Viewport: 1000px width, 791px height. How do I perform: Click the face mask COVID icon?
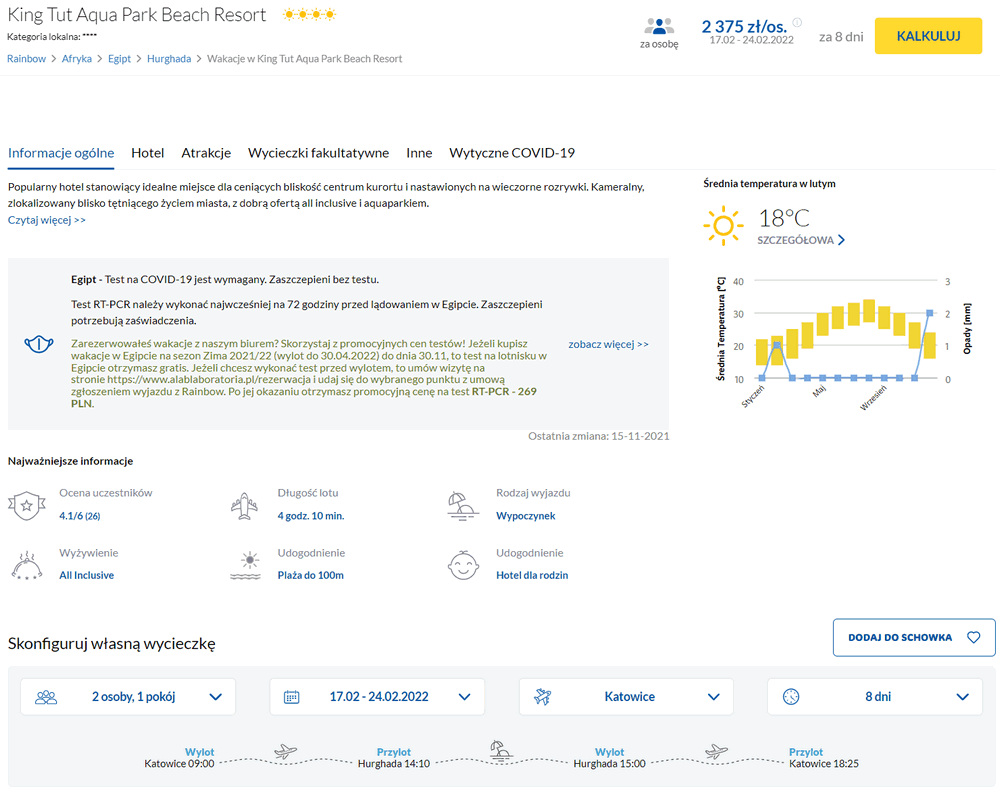39,344
